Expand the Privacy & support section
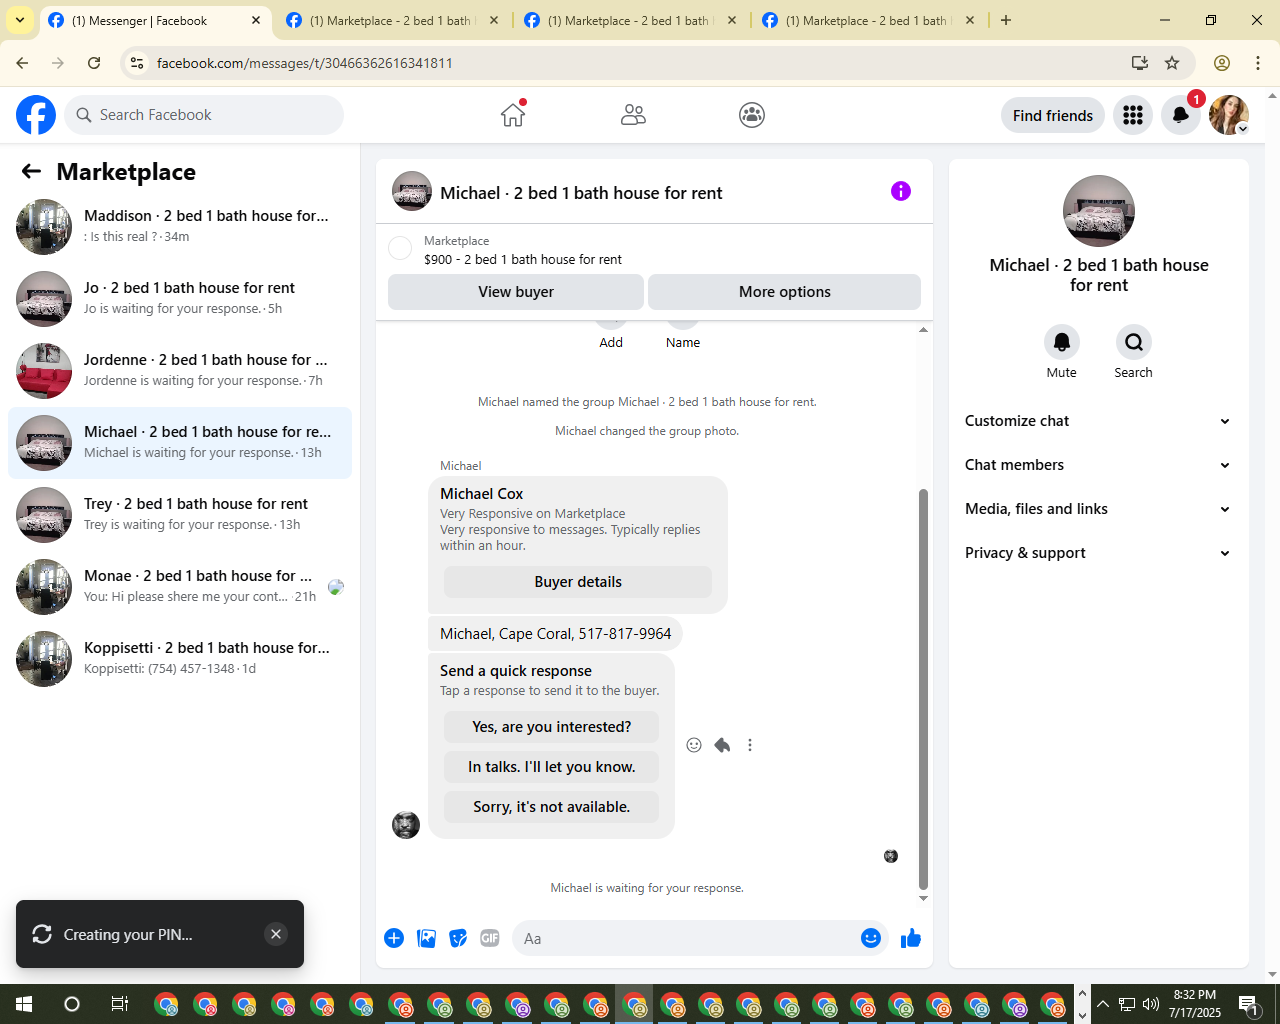The image size is (1280, 1024). pyautogui.click(x=1098, y=553)
